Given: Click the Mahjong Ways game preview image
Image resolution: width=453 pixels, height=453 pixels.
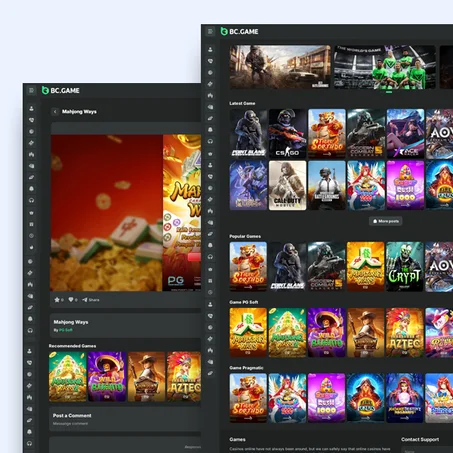Looking at the screenshot, I should [x=126, y=213].
